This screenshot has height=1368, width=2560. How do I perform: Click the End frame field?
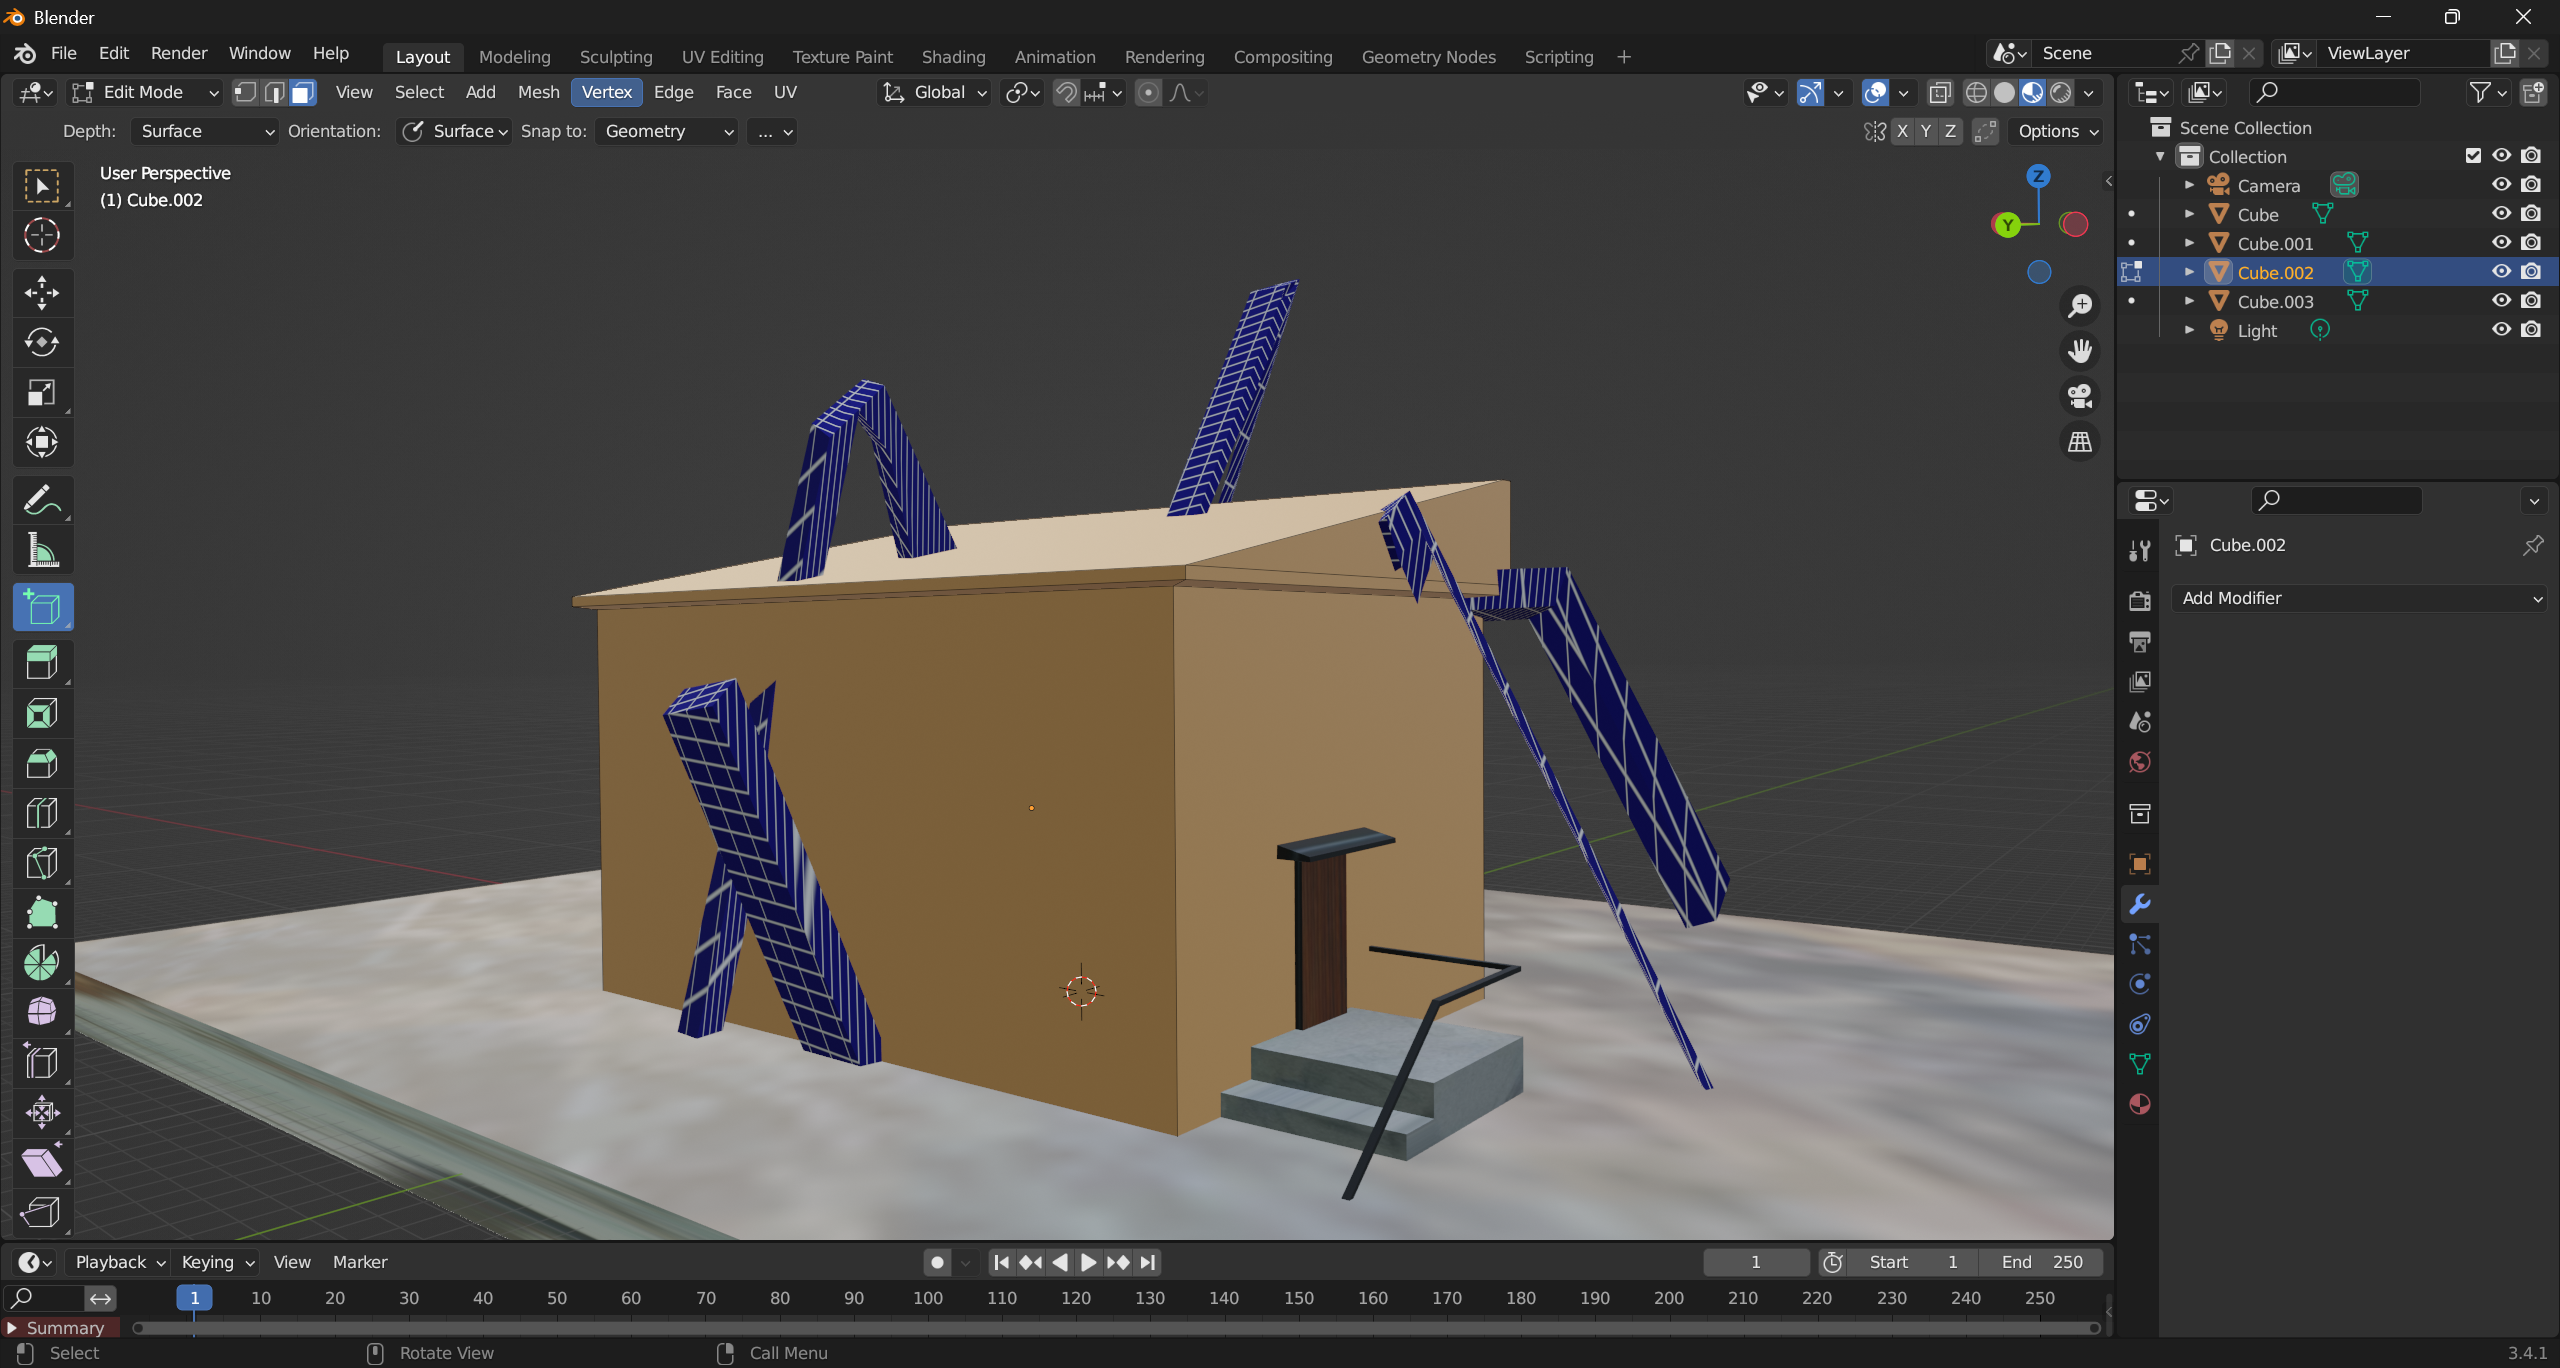pos(2041,1262)
